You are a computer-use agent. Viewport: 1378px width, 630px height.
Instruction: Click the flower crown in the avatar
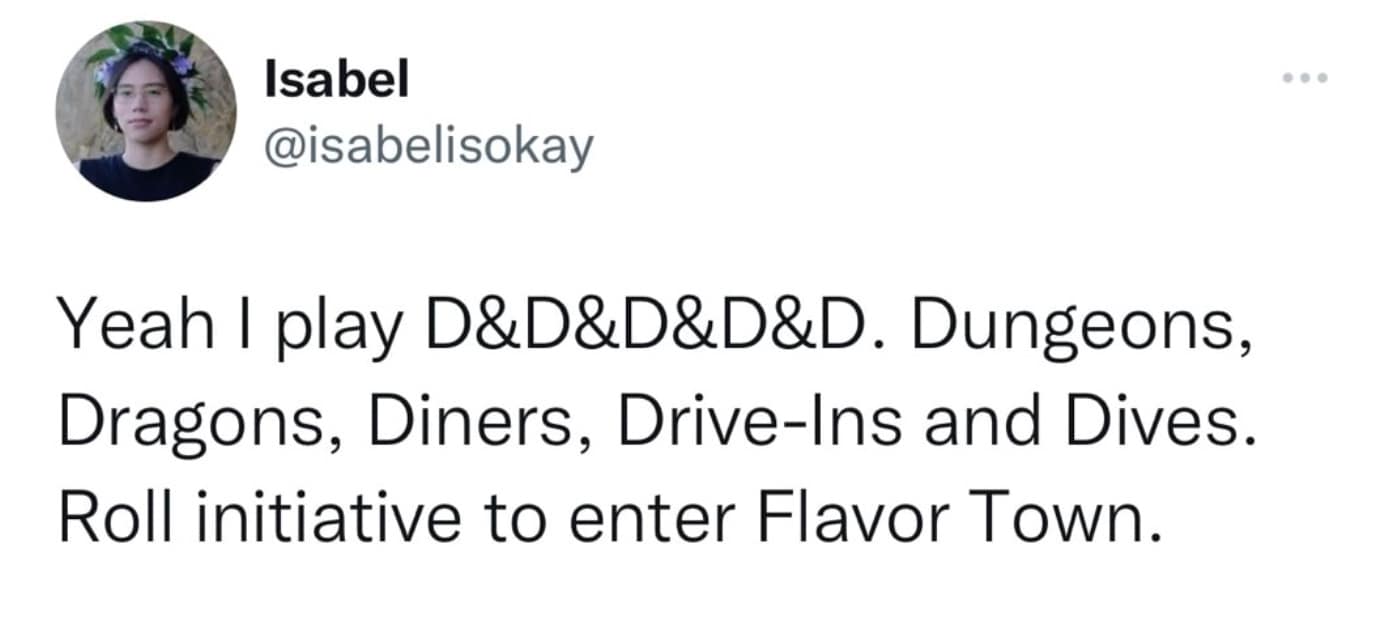pos(150,45)
